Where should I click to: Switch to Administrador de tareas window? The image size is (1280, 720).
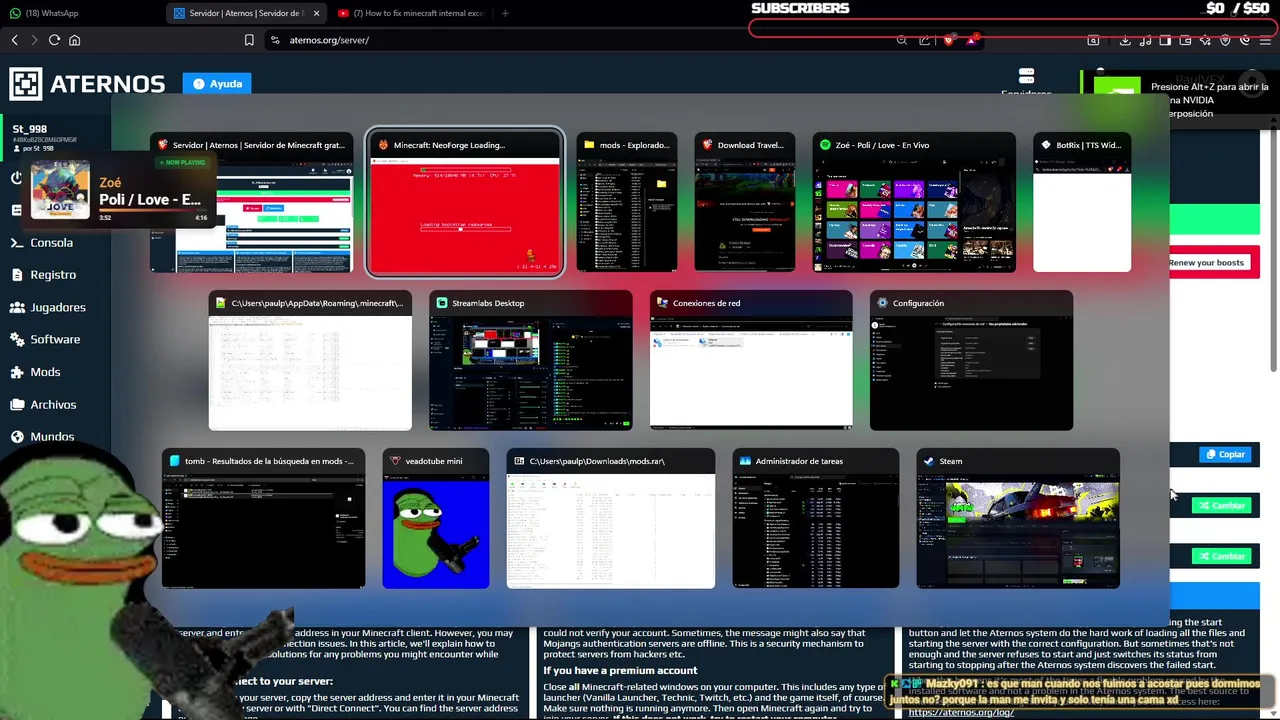pyautogui.click(x=816, y=519)
